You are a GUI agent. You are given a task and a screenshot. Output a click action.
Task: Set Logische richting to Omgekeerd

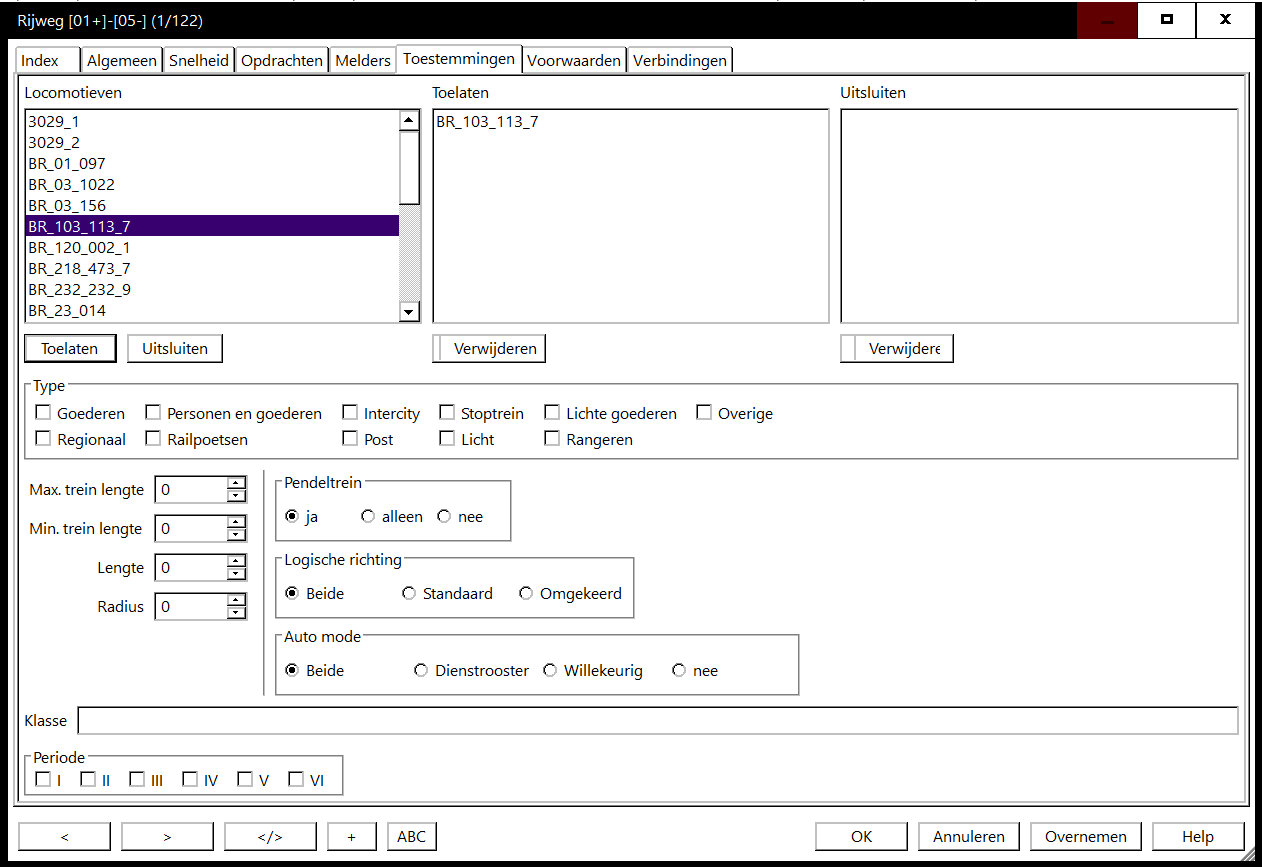click(x=526, y=594)
